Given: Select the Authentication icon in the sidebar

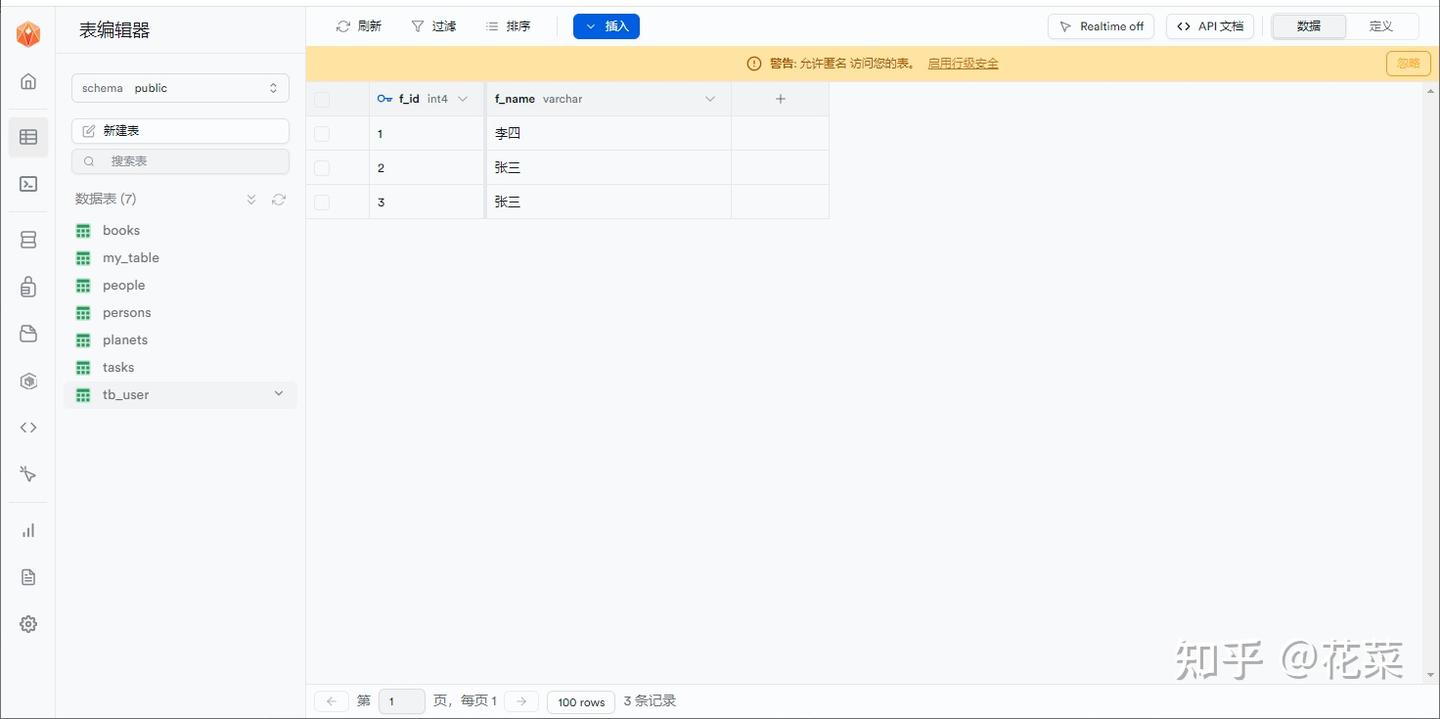Looking at the screenshot, I should click(x=27, y=286).
